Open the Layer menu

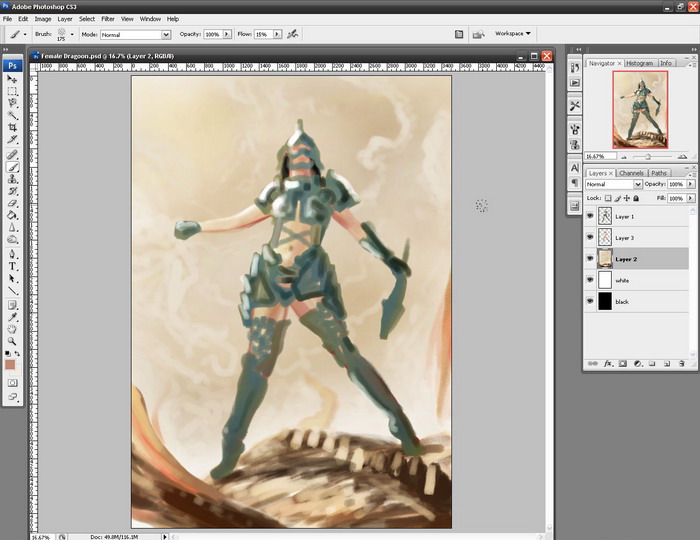pyautogui.click(x=65, y=19)
